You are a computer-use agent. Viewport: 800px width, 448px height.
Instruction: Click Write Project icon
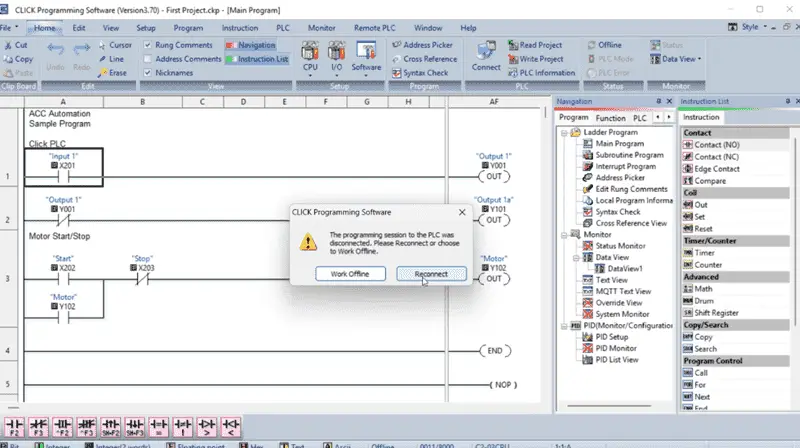513,59
